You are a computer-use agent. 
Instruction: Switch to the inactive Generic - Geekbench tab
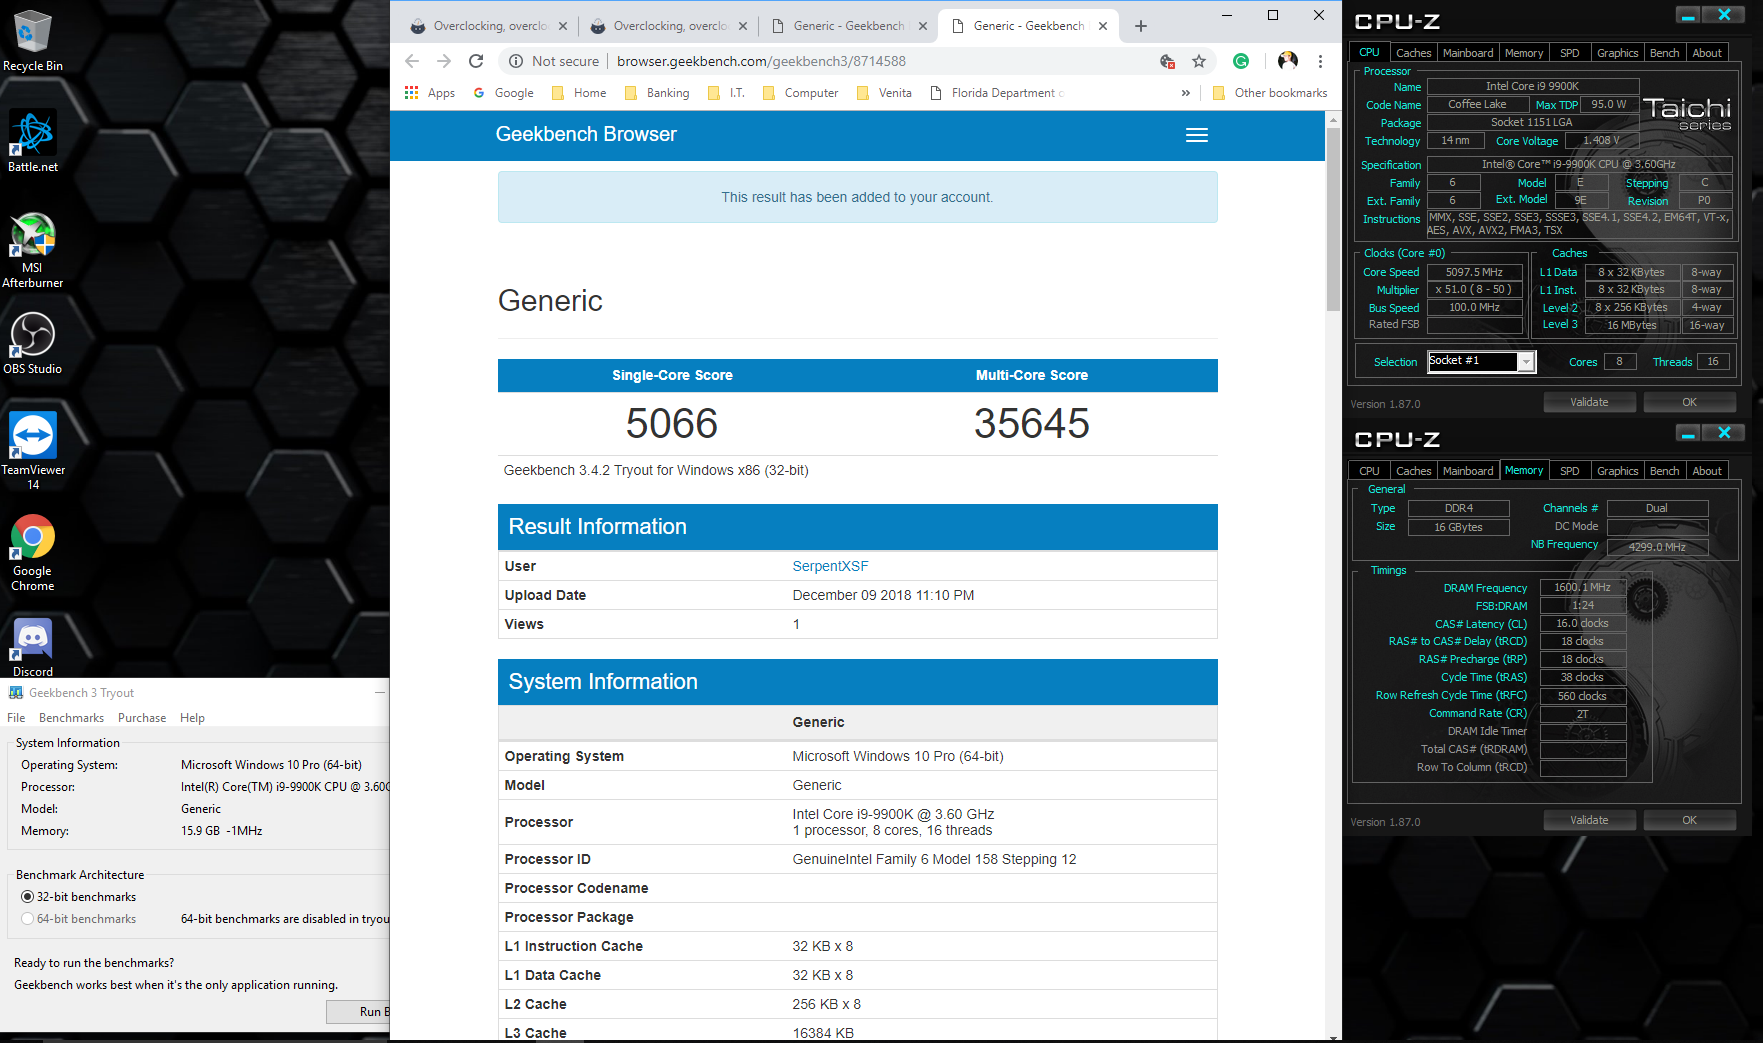click(x=848, y=26)
